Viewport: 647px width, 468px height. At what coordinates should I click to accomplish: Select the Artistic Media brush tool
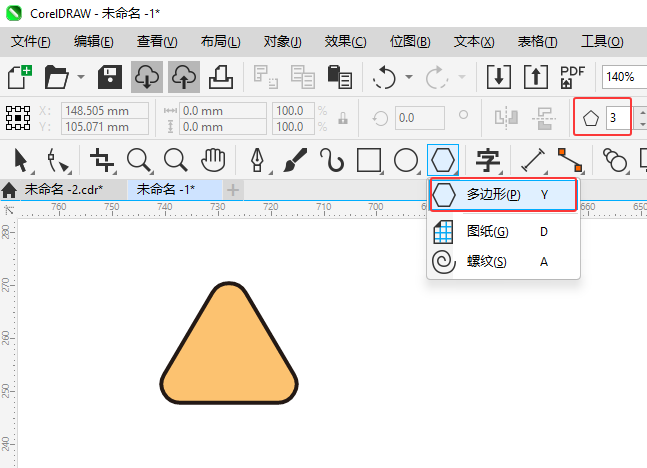pos(295,161)
